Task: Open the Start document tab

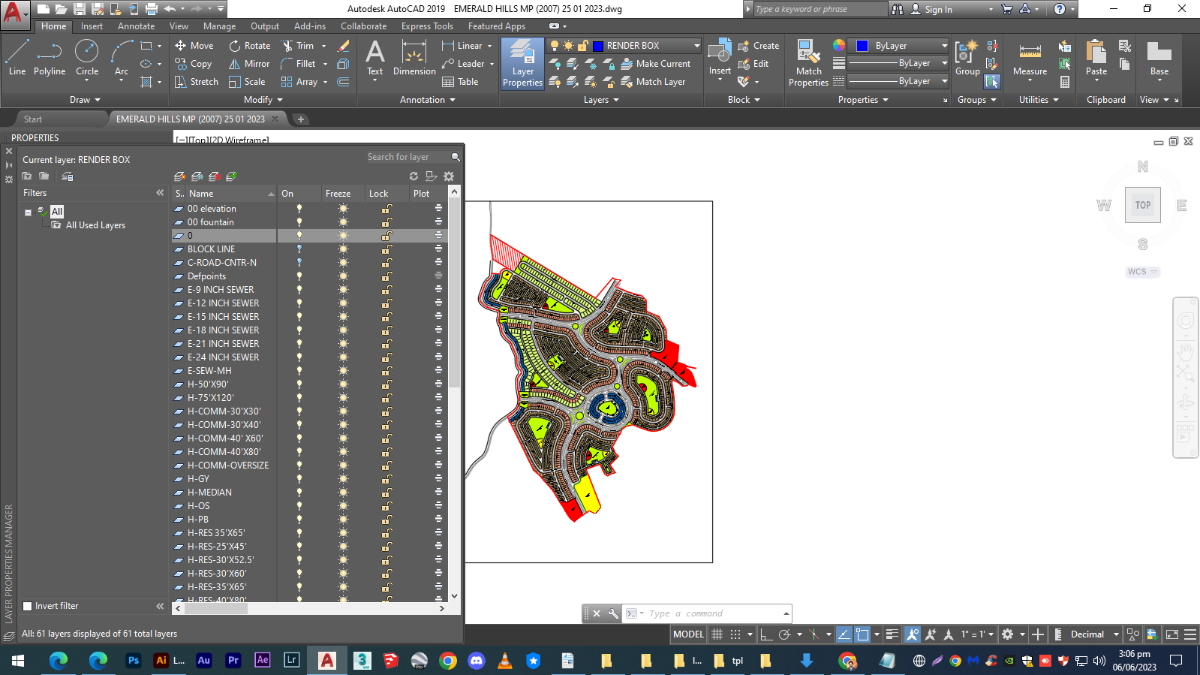Action: tap(33, 119)
